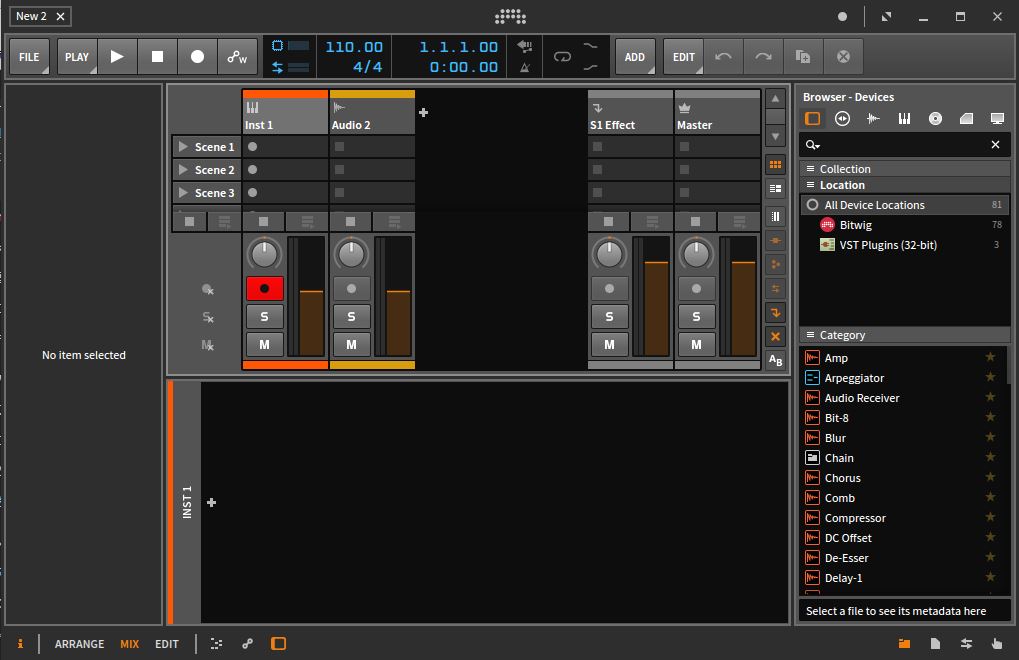Expand the Collection section

coord(905,168)
